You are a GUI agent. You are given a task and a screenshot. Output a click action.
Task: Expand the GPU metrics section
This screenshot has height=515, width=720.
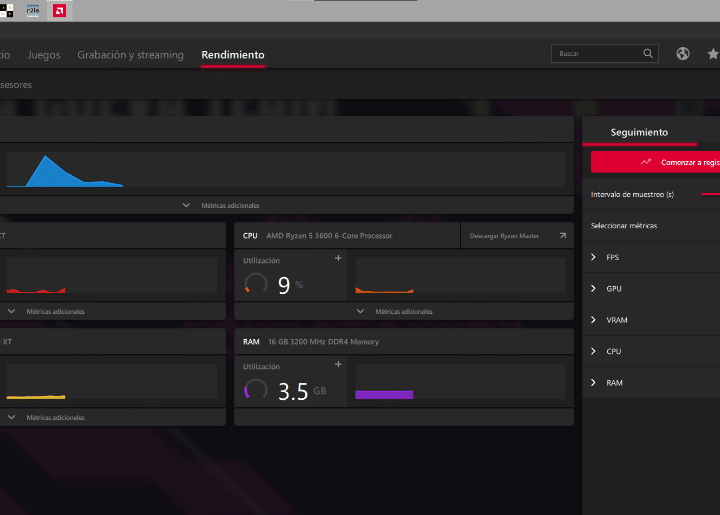(593, 288)
